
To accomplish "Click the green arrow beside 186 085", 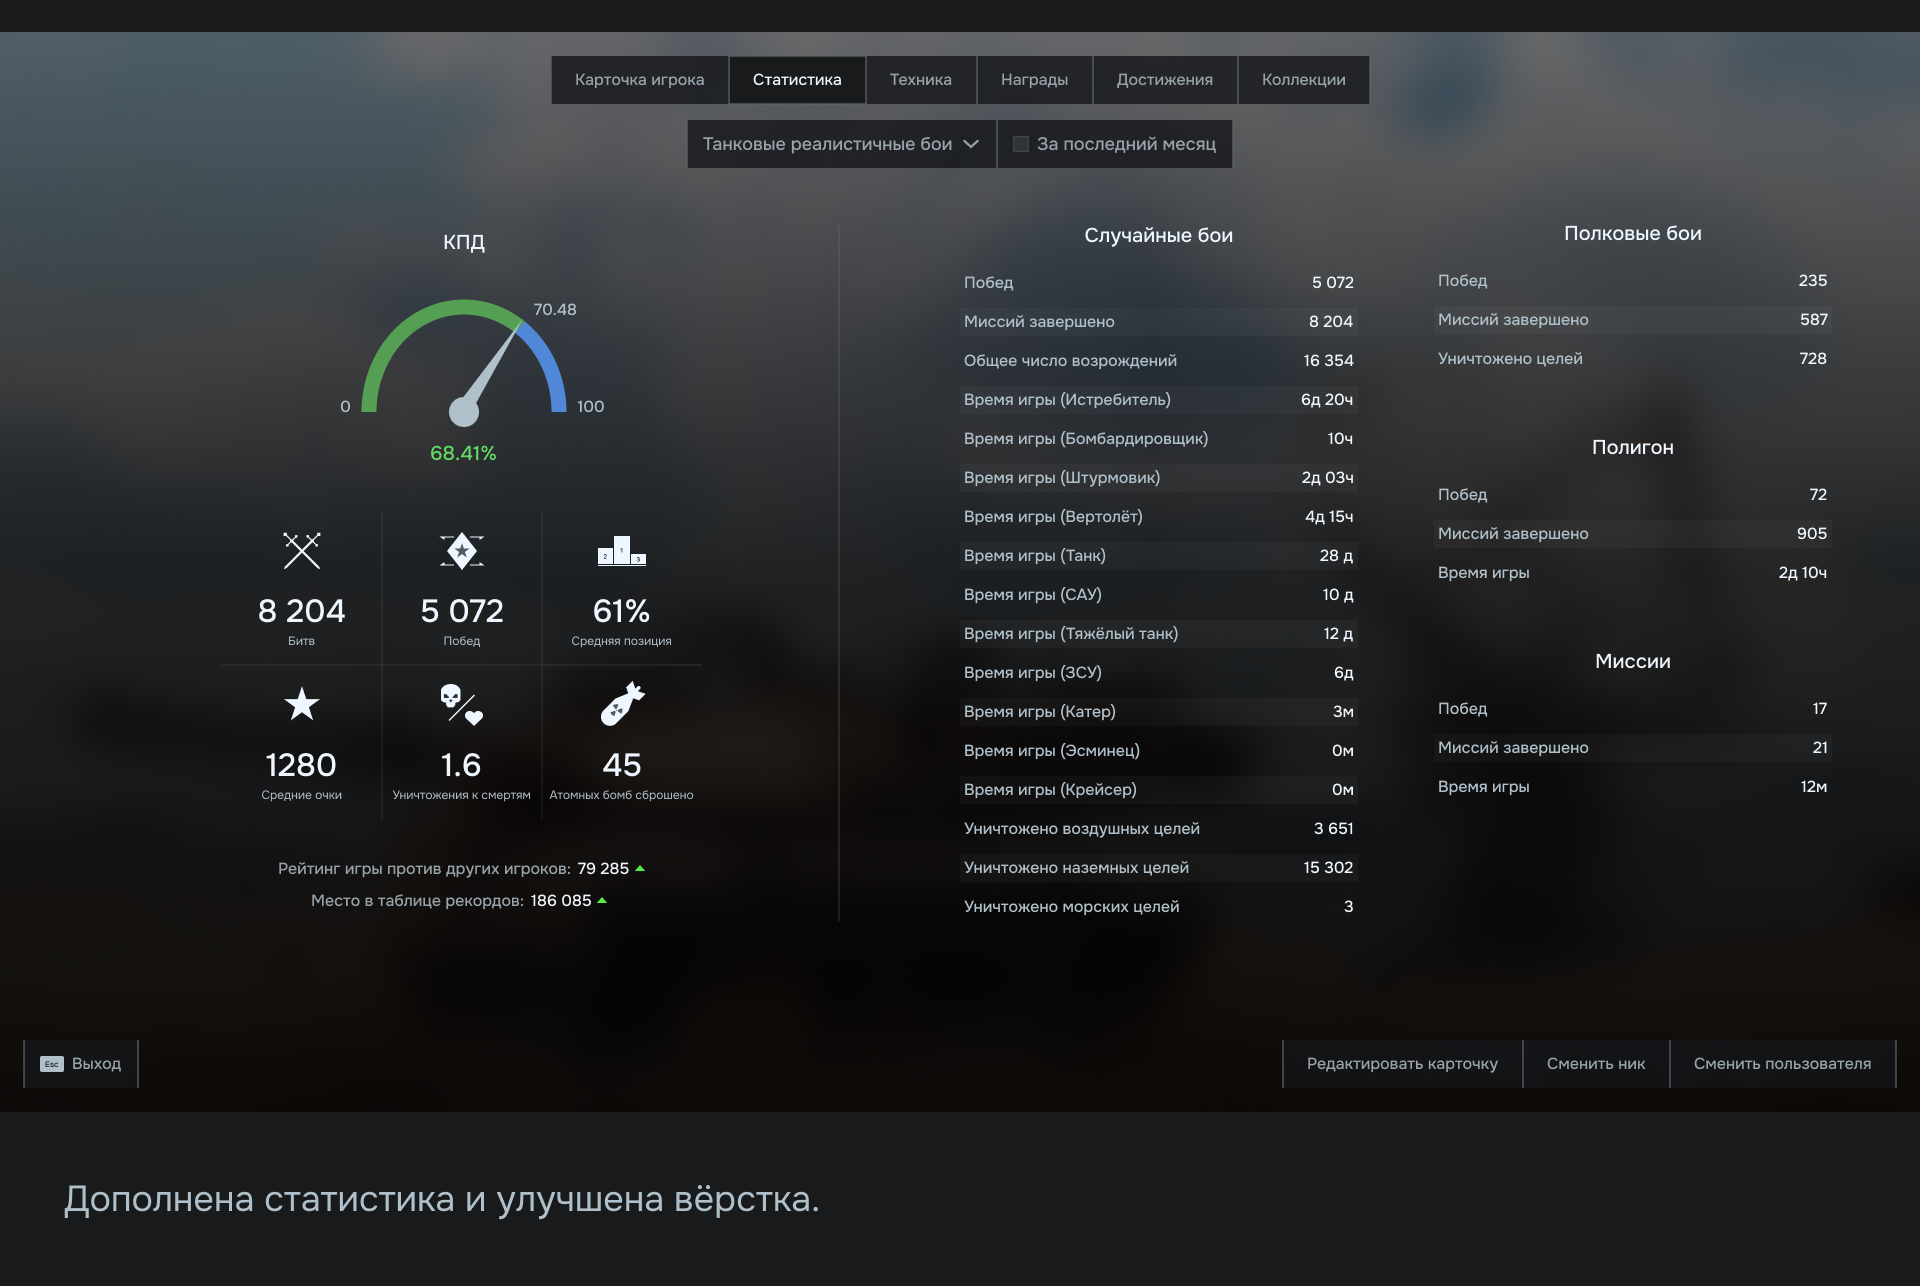I will (x=601, y=900).
